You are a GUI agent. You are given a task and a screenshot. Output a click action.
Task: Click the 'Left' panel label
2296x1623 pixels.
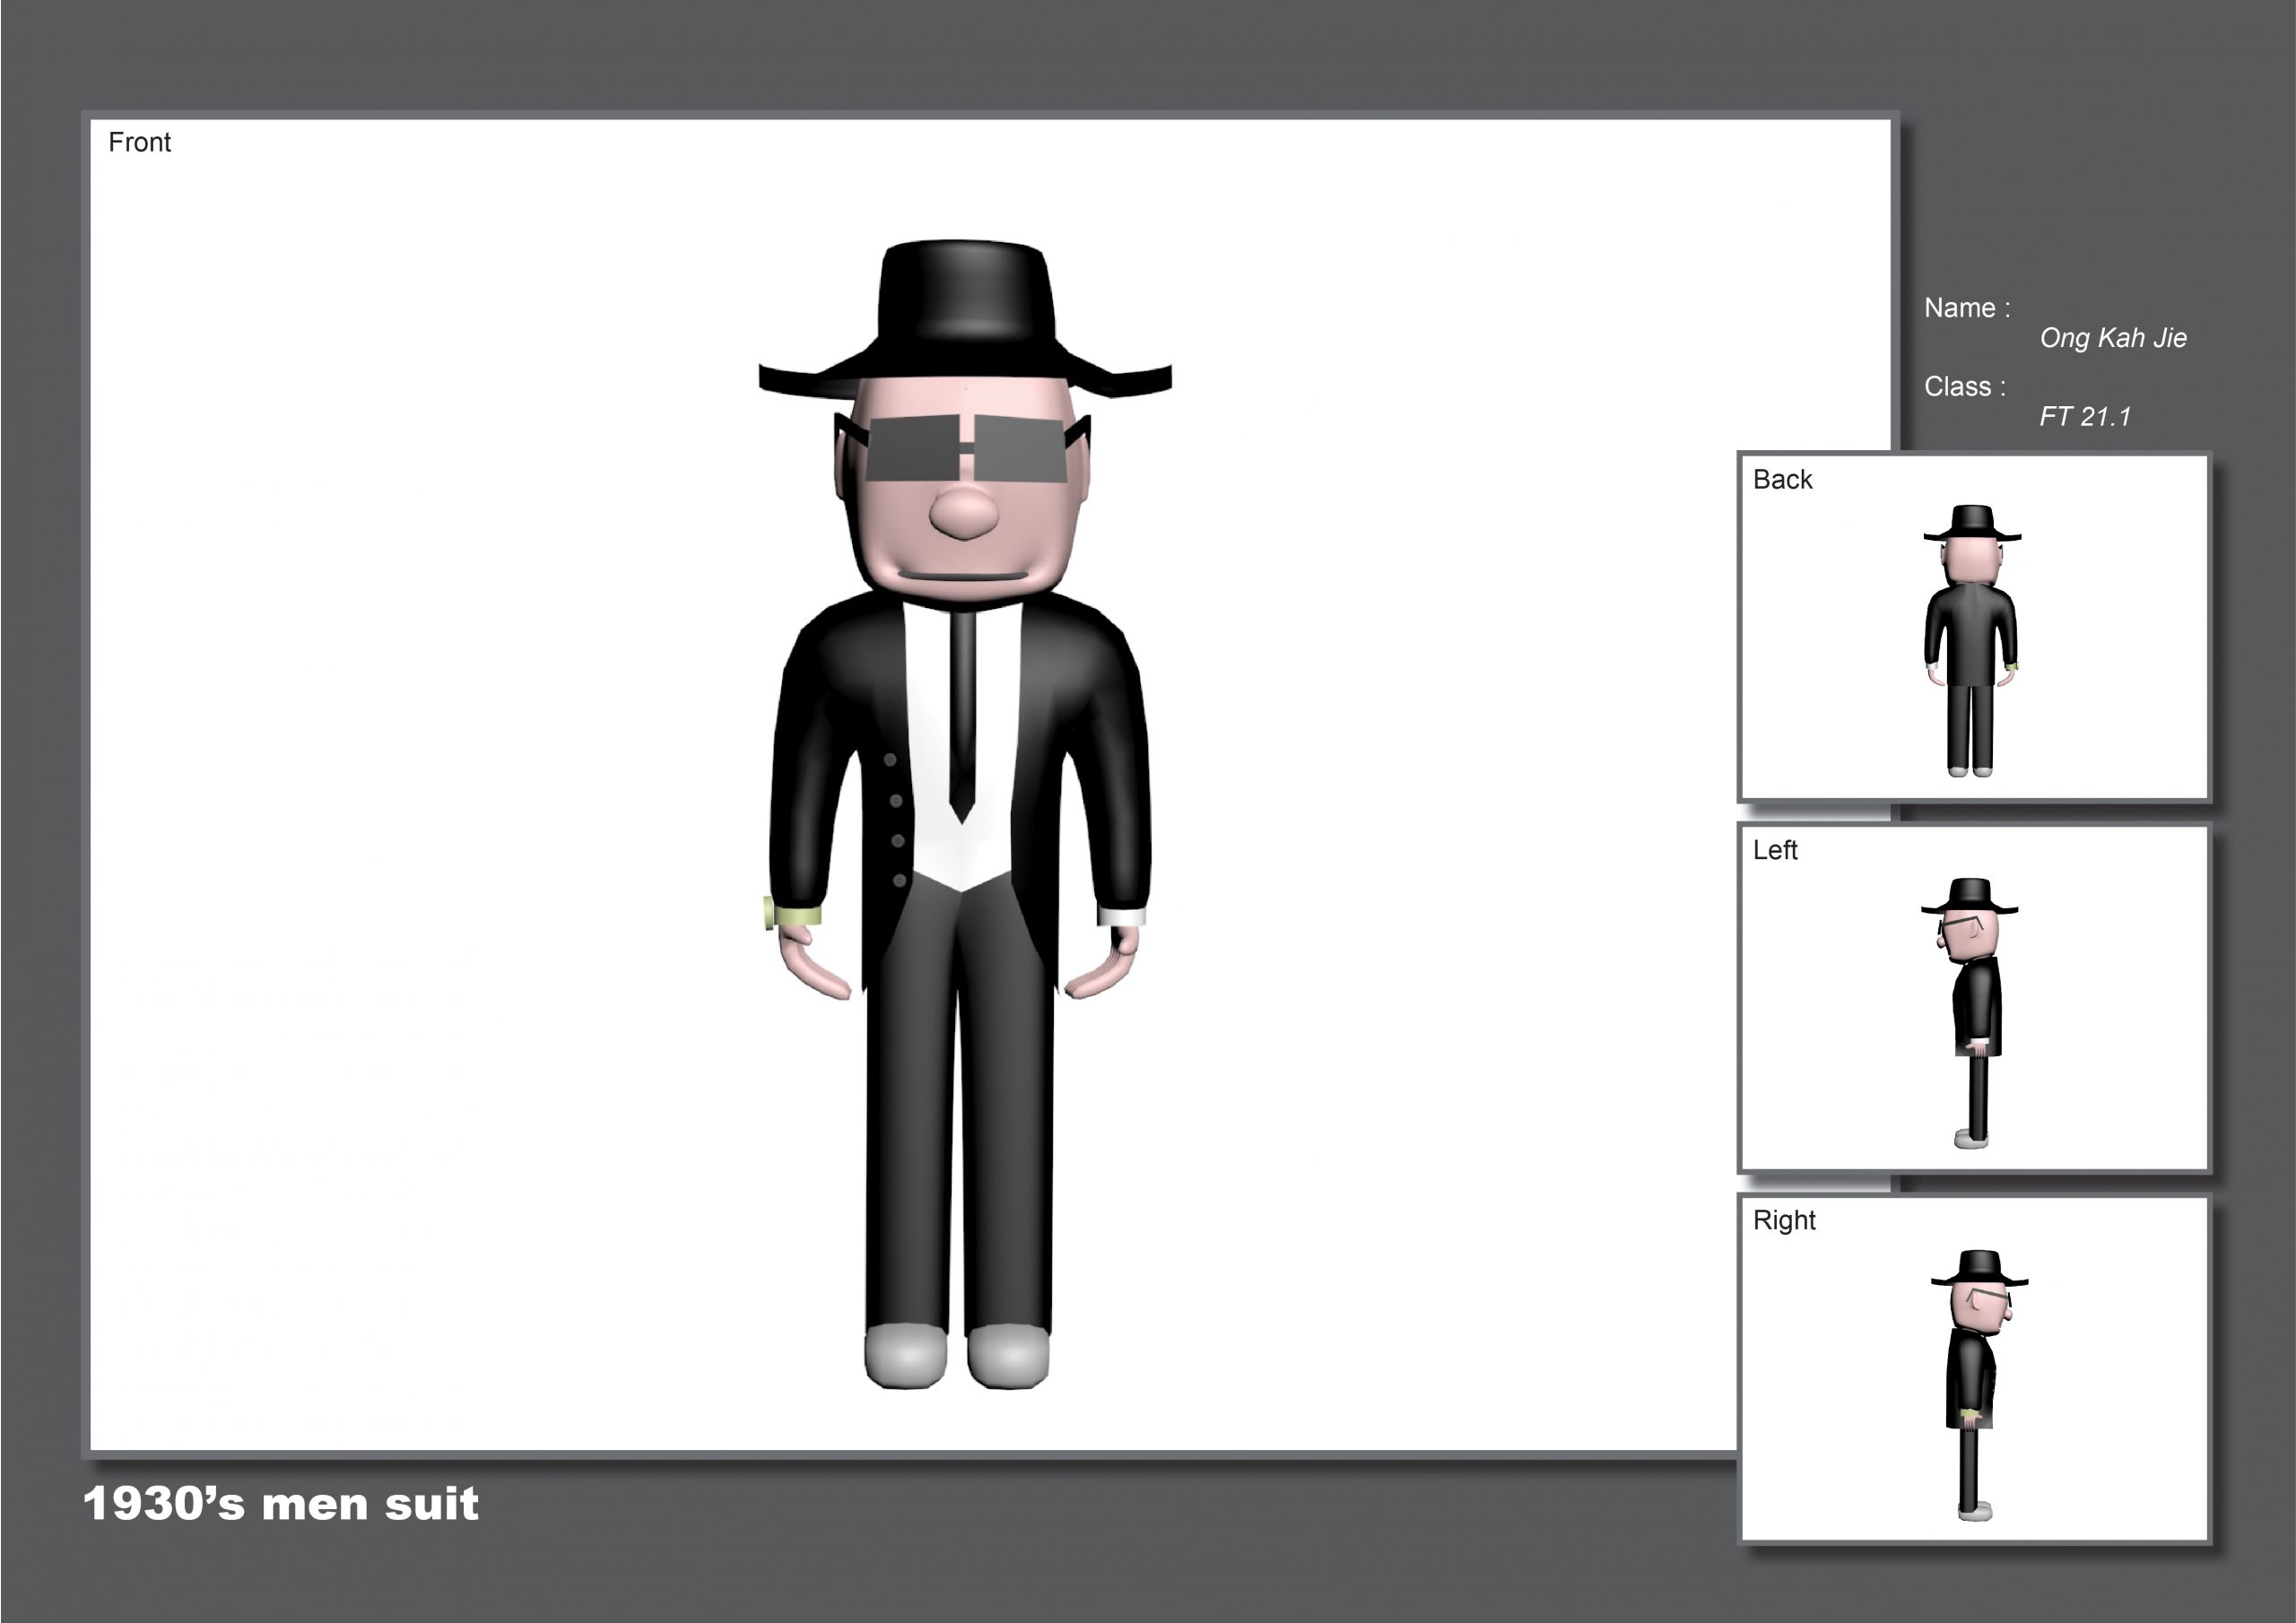coord(1775,850)
